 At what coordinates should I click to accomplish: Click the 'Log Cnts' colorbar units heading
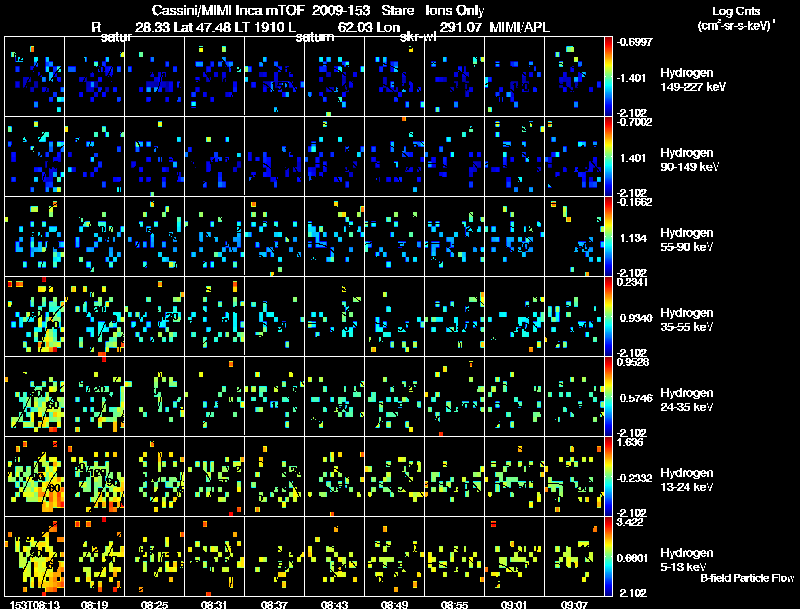click(736, 11)
